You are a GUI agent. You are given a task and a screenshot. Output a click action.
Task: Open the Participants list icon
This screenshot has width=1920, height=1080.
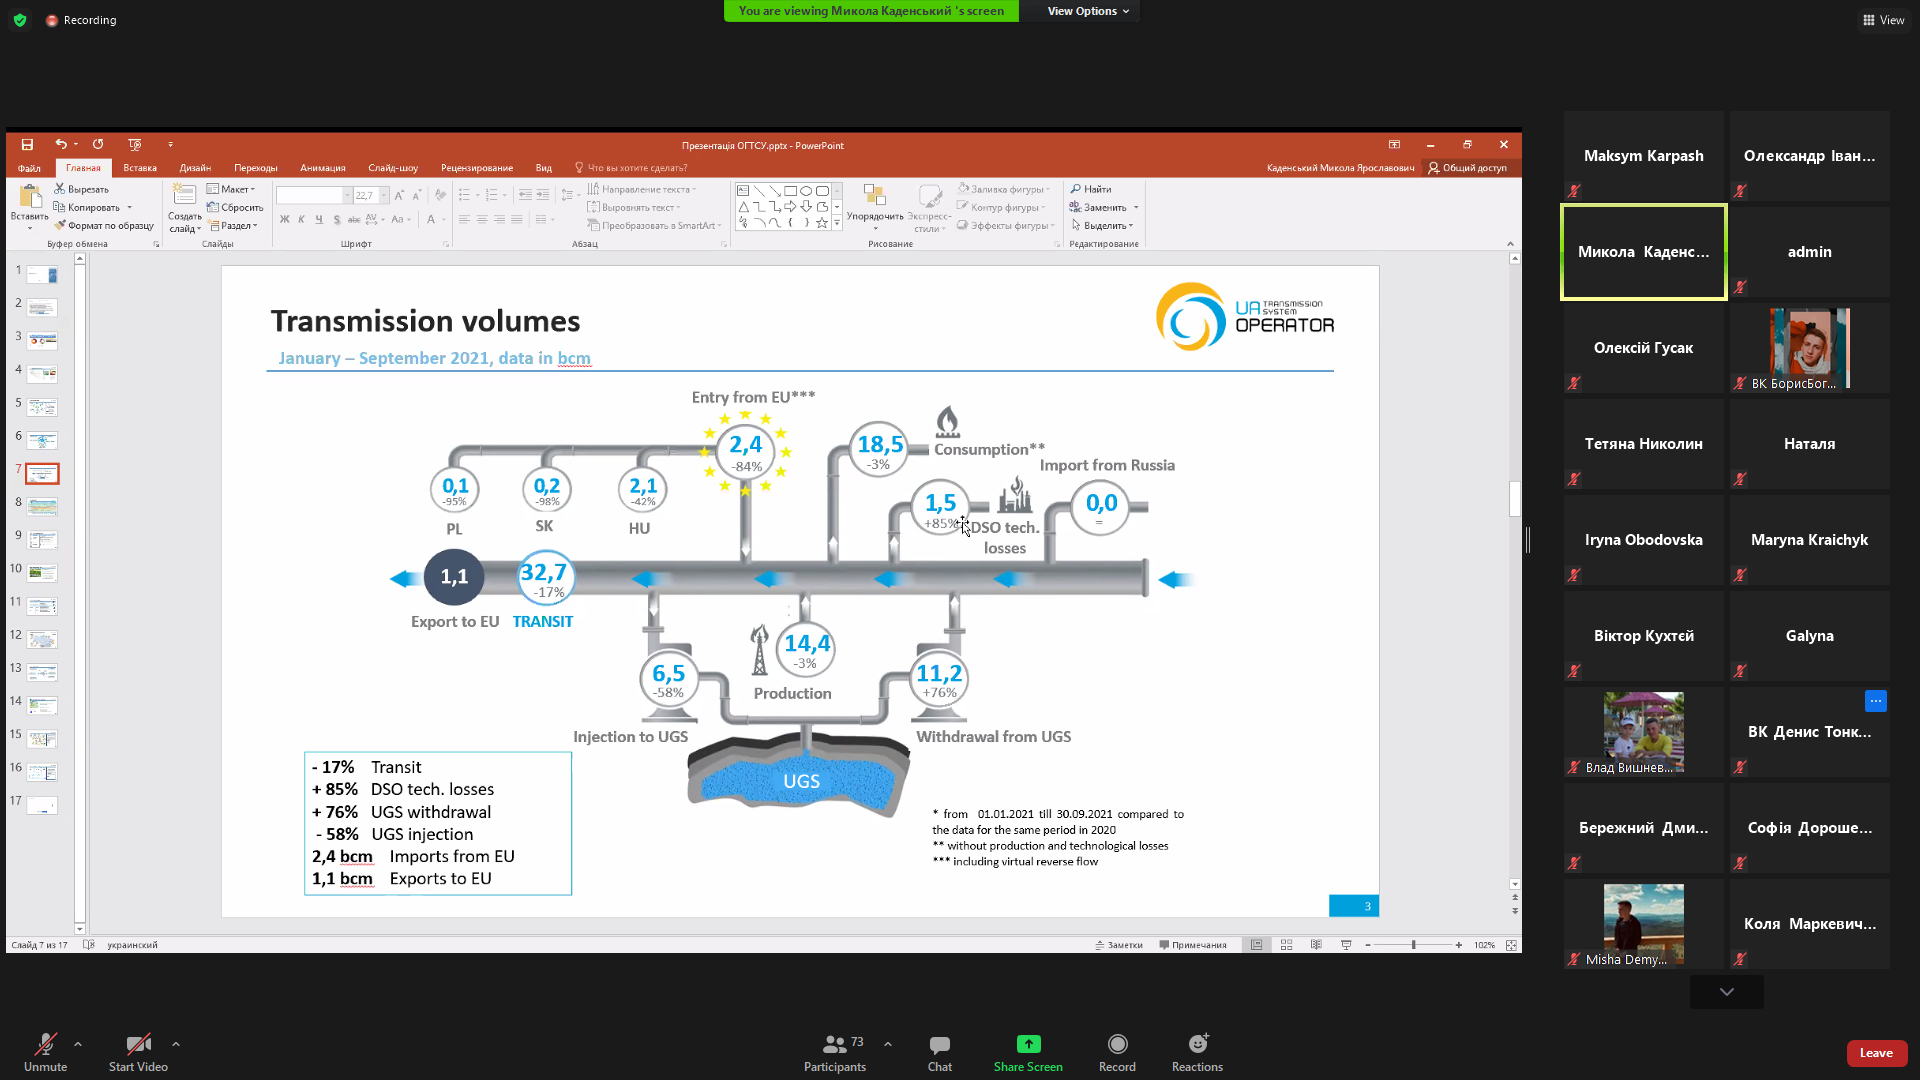(834, 1045)
